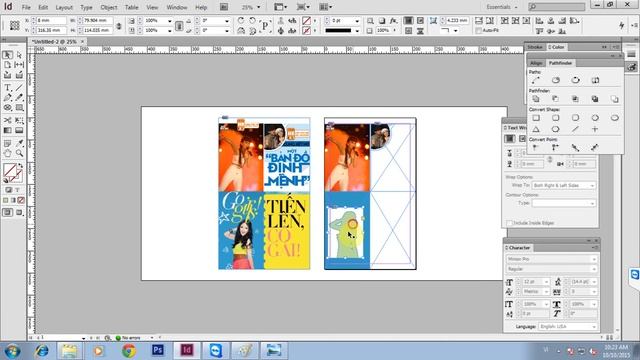Click Pathfinder Minus Back icon
This screenshot has height=360, width=640.
(x=614, y=99)
